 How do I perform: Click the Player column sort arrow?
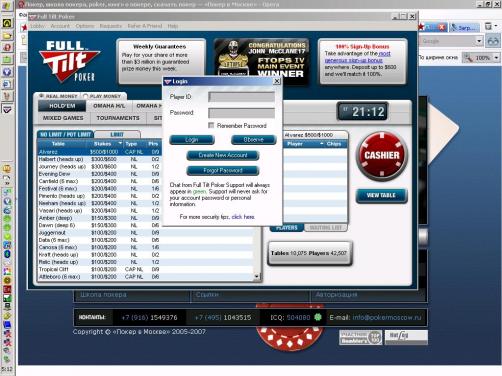(322, 144)
